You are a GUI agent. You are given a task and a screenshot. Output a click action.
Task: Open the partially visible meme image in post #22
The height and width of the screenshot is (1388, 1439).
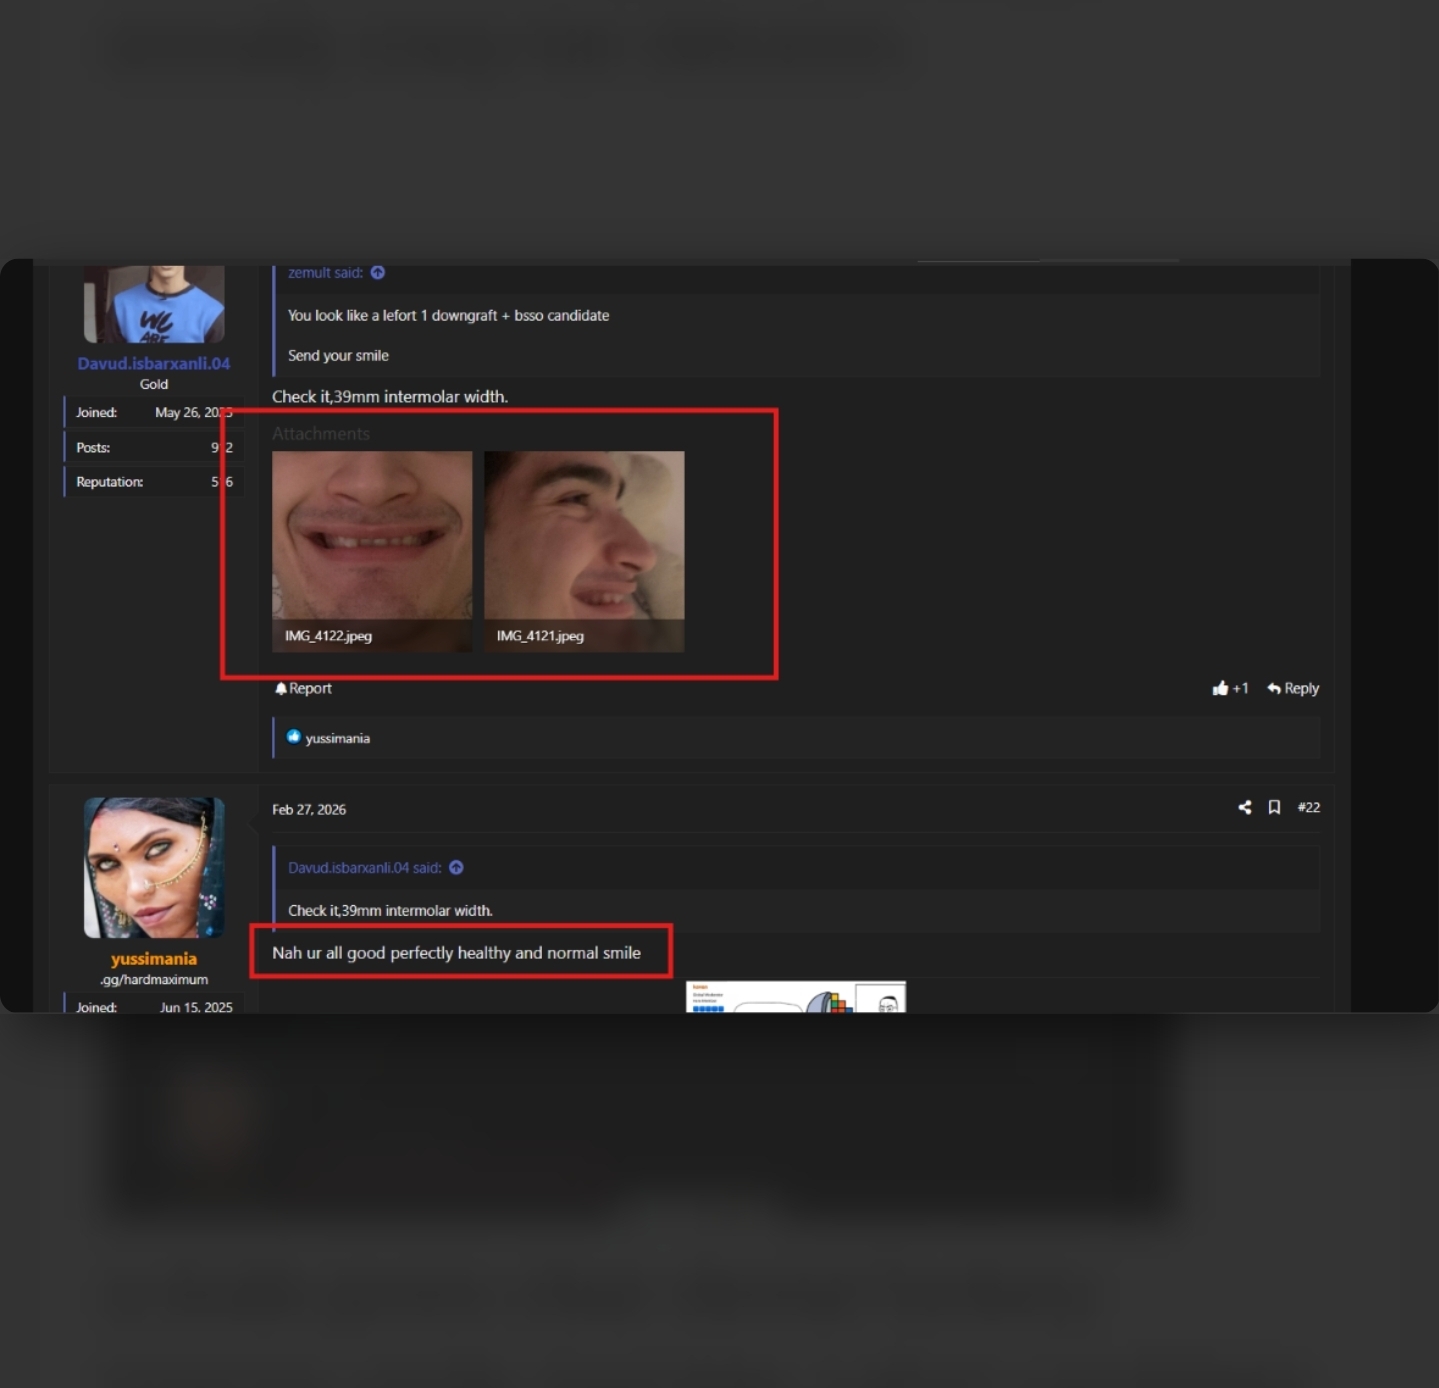click(x=796, y=996)
